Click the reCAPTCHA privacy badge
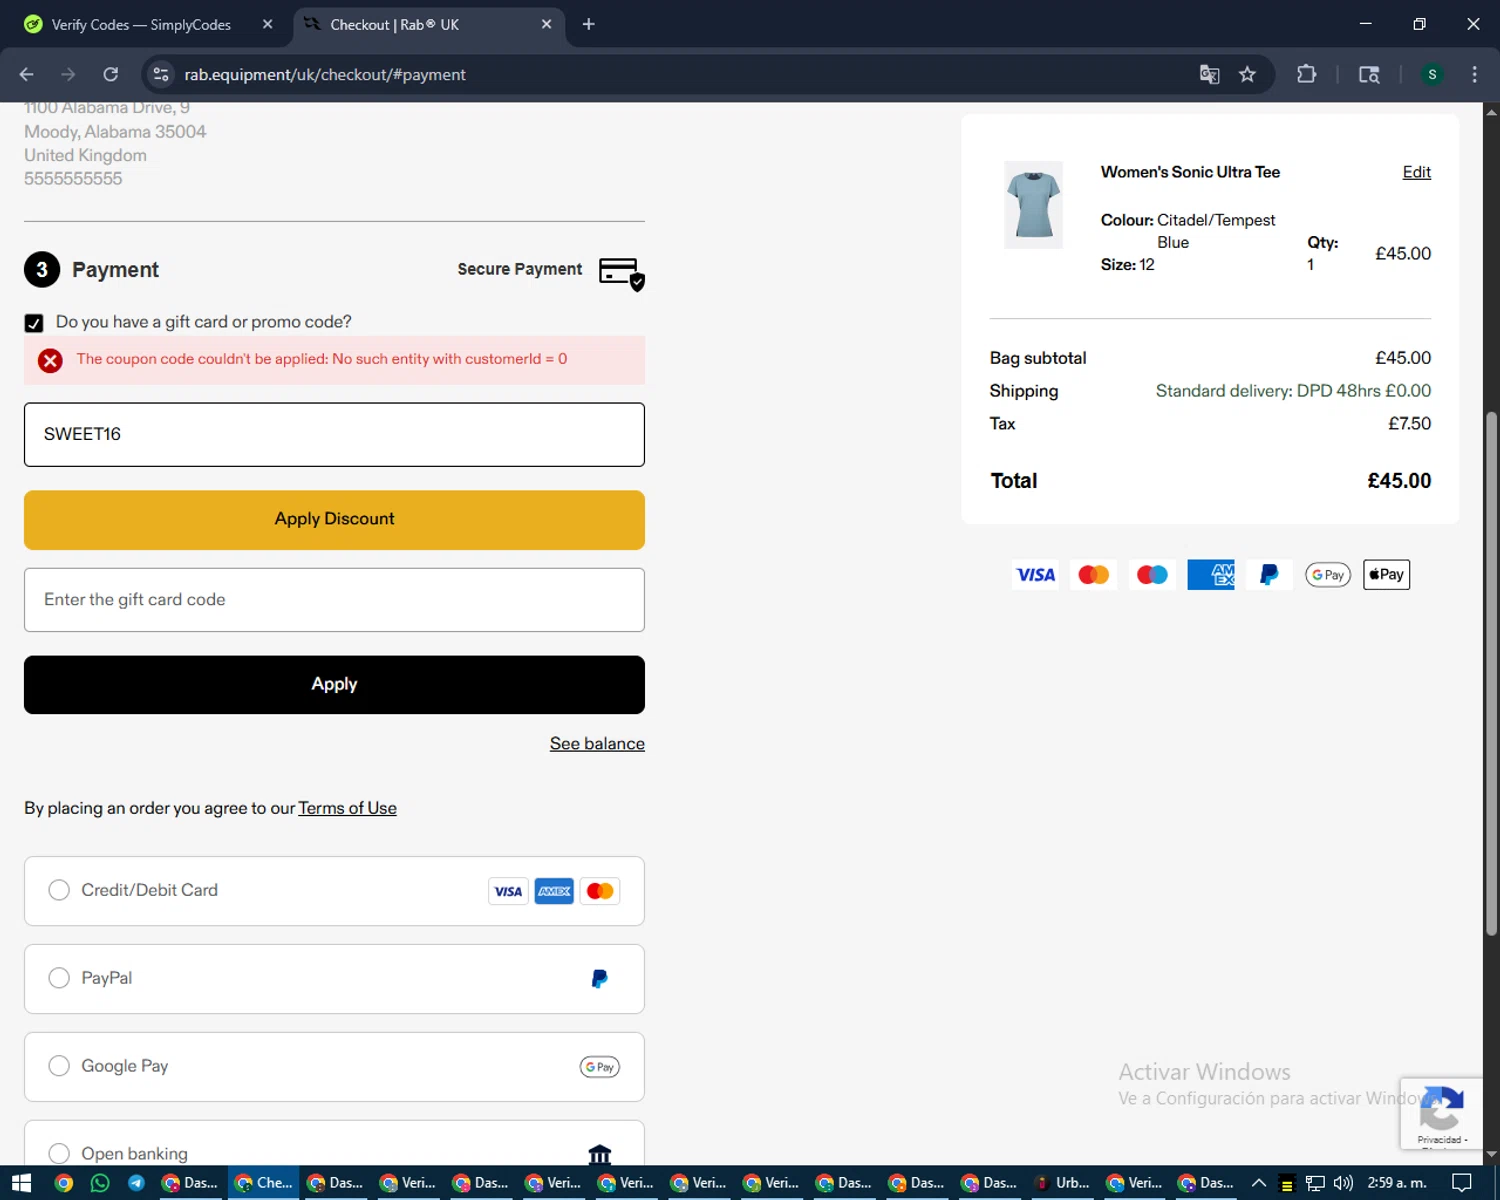This screenshot has height=1200, width=1500. point(1441,1113)
